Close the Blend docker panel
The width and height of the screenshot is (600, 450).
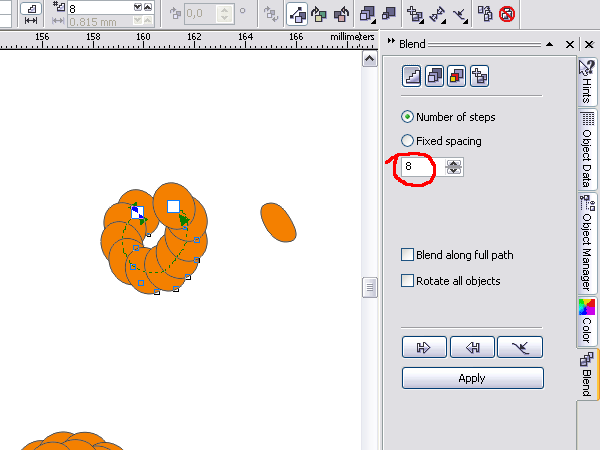(x=570, y=45)
